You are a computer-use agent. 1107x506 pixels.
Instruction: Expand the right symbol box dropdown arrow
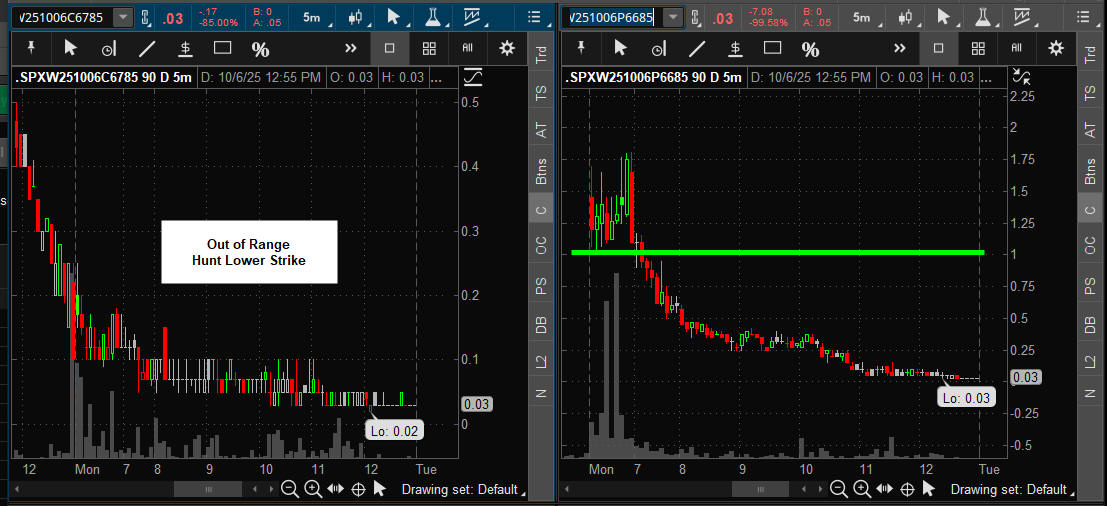[674, 18]
